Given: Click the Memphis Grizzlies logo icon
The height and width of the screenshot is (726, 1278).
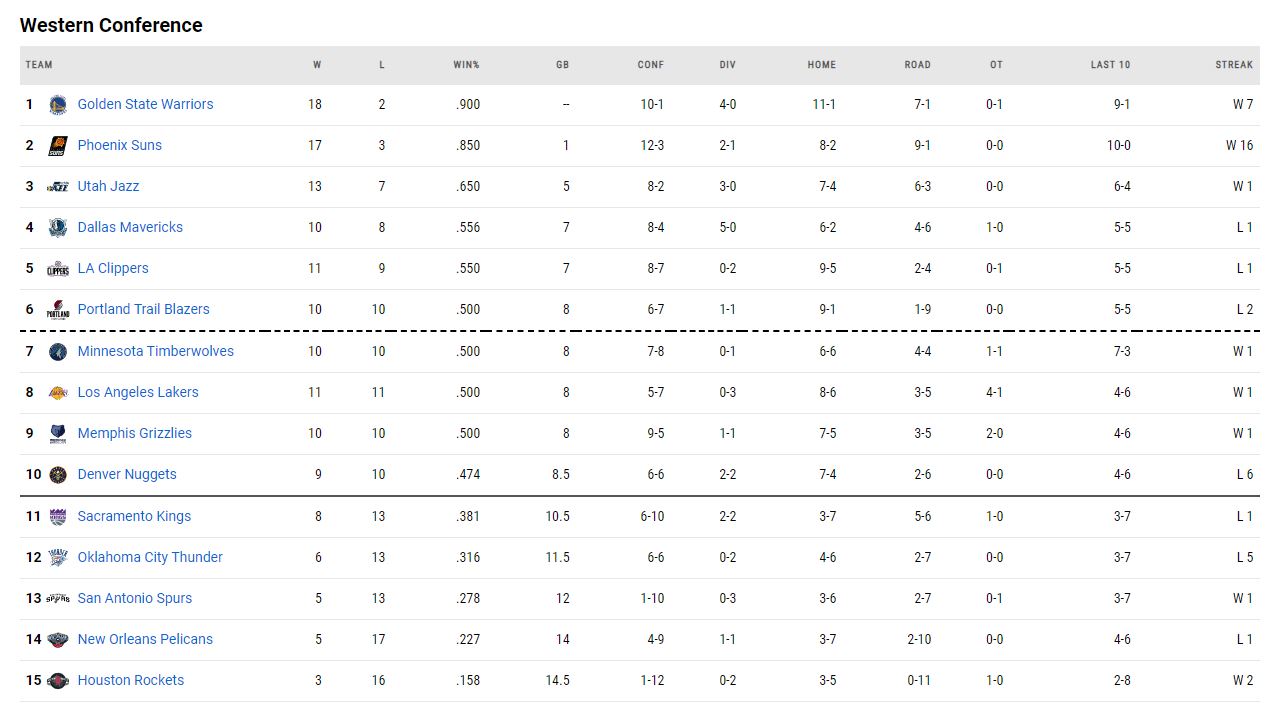Looking at the screenshot, I should (x=58, y=434).
